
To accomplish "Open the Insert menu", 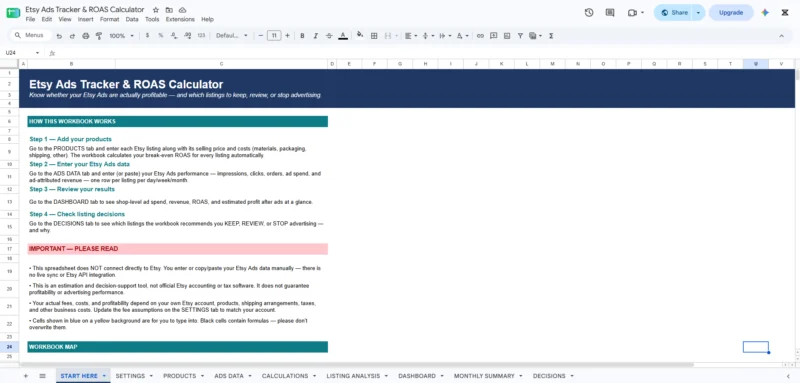I will [86, 19].
